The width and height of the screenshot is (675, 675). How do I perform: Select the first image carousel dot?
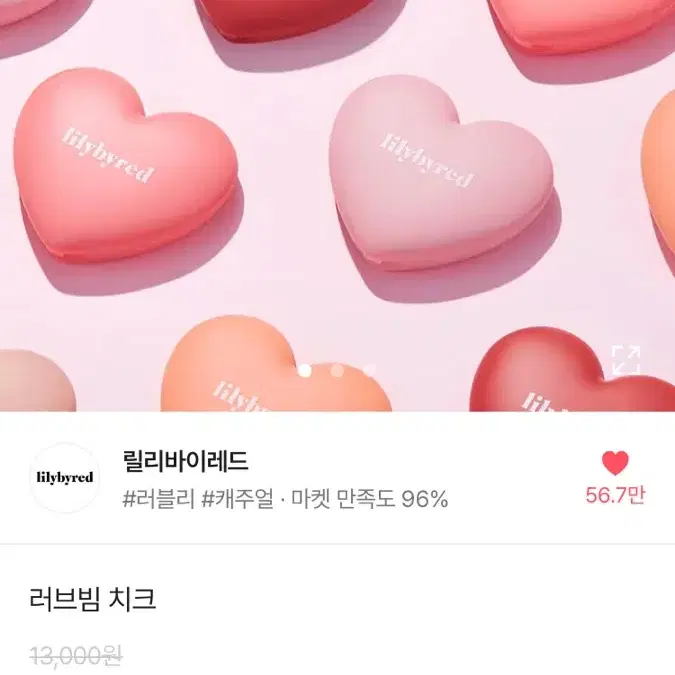pos(305,370)
